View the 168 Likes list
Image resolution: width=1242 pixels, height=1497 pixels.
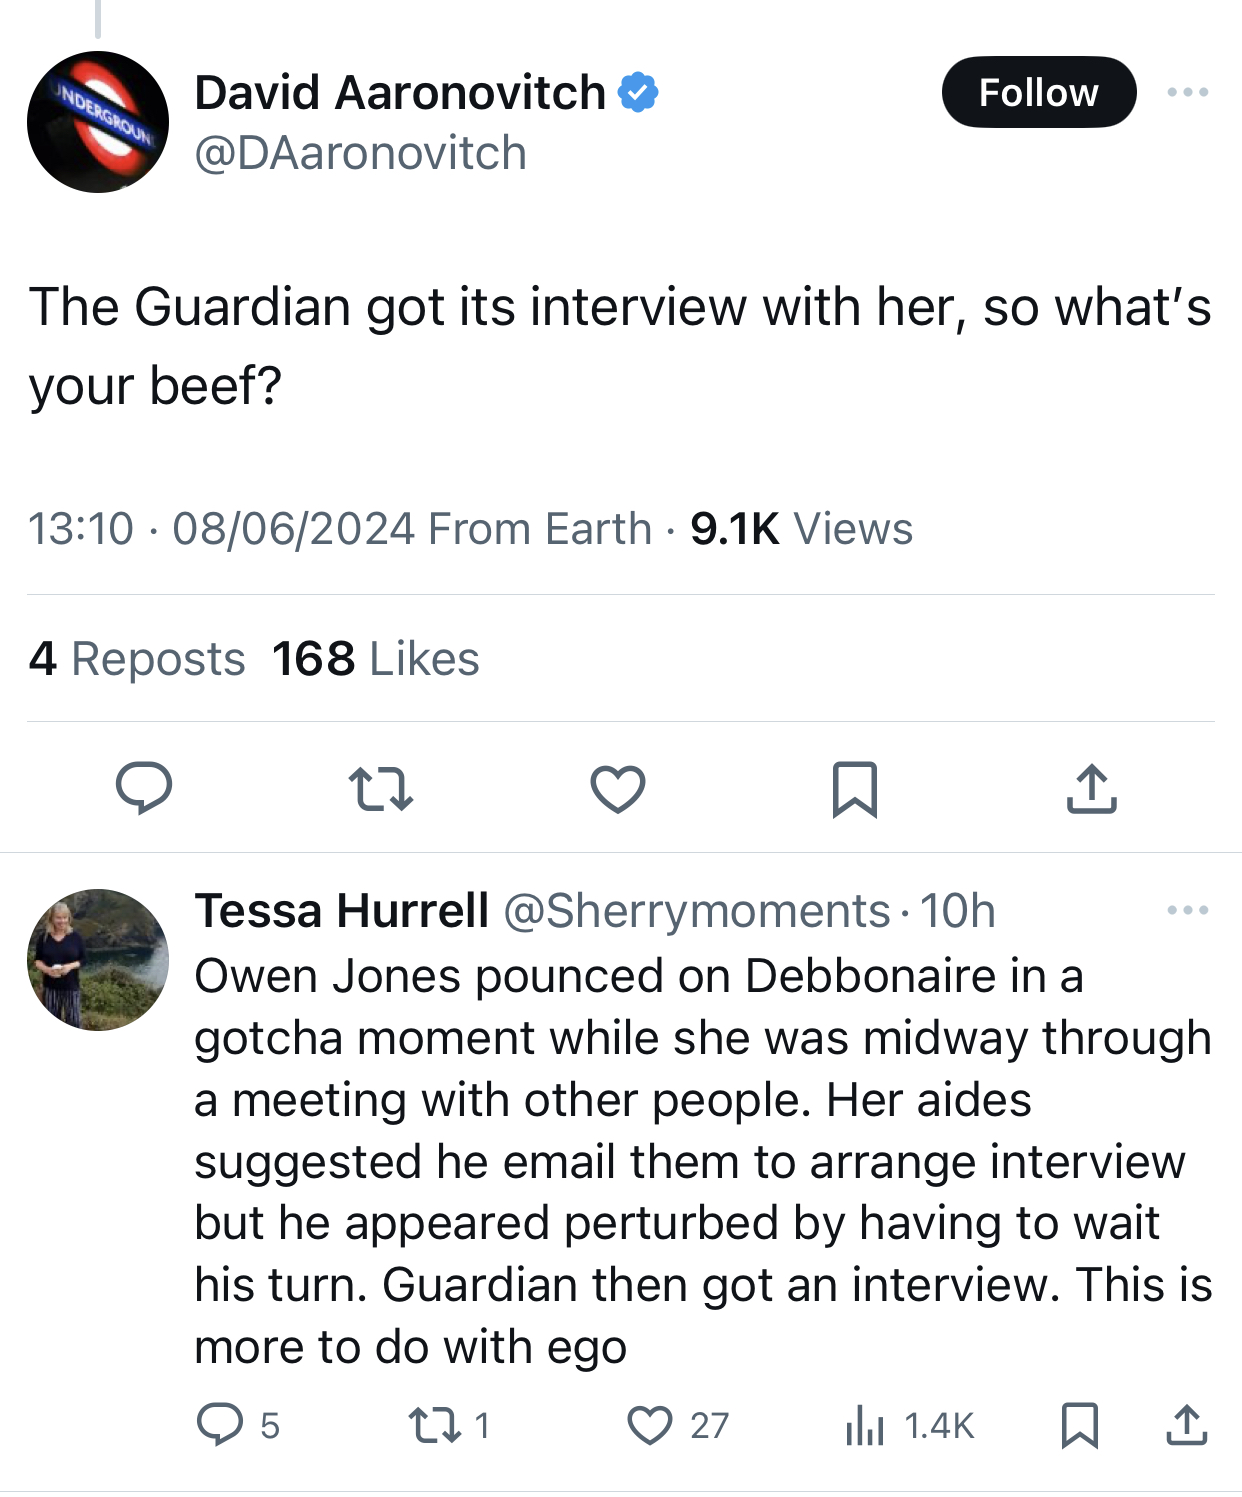376,659
